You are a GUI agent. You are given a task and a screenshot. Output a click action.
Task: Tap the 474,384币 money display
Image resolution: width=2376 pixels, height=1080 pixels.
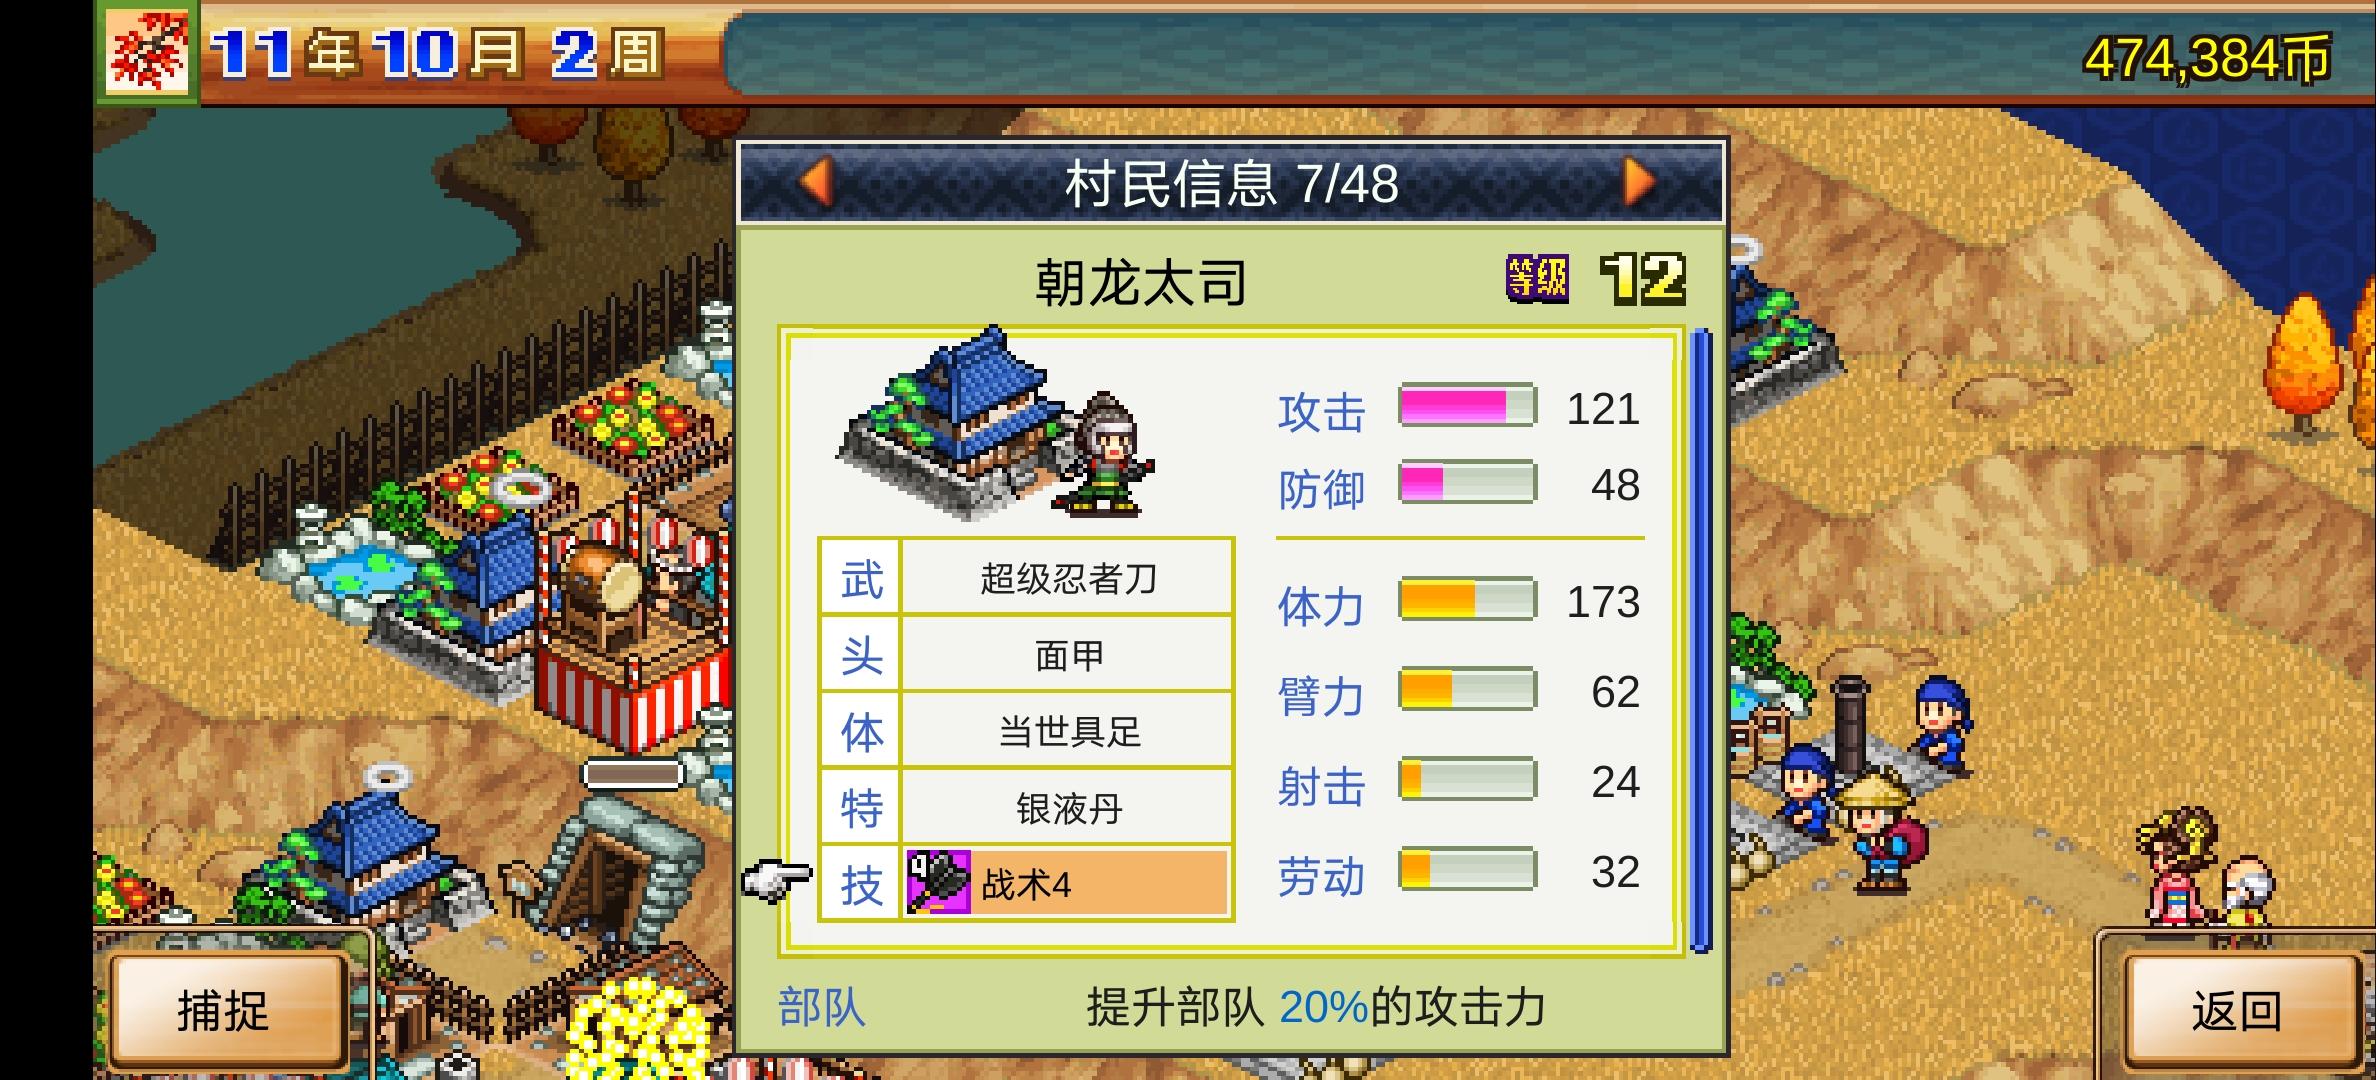tap(2207, 58)
